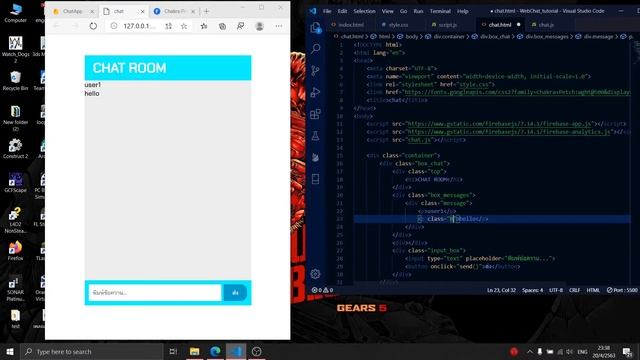Go back in the browser
This screenshot has width=640, height=360.
pos(56,26)
